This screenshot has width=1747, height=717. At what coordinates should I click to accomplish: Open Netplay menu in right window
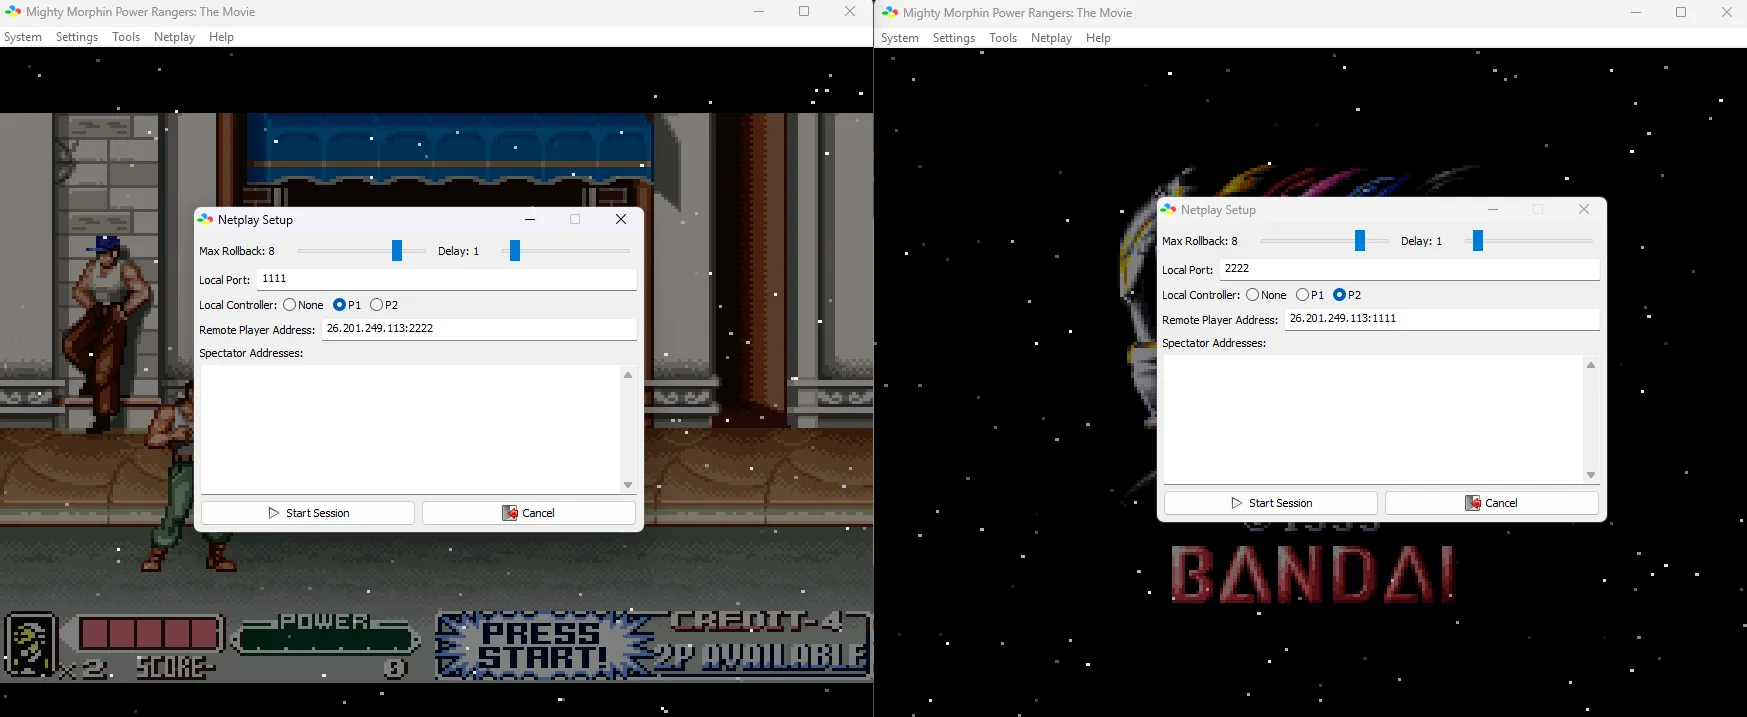[x=1052, y=38]
